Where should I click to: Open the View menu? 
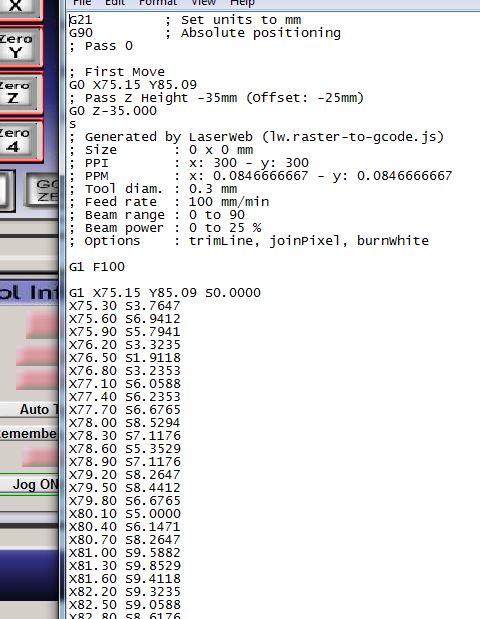(x=203, y=3)
